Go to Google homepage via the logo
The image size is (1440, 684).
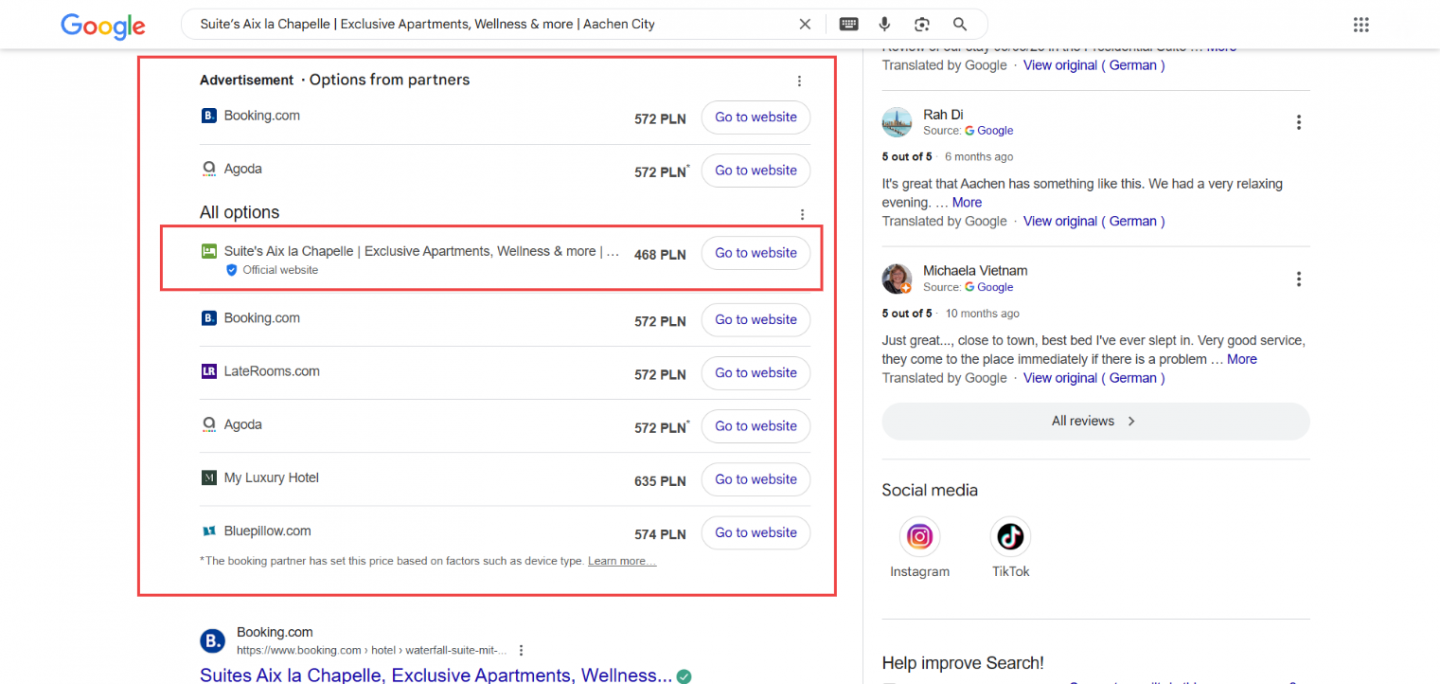103,25
